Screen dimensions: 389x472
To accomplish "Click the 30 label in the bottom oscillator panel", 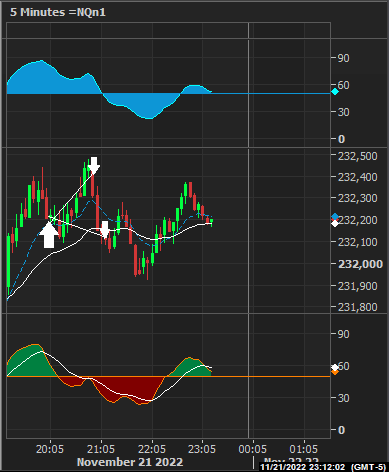I will pyautogui.click(x=344, y=398).
